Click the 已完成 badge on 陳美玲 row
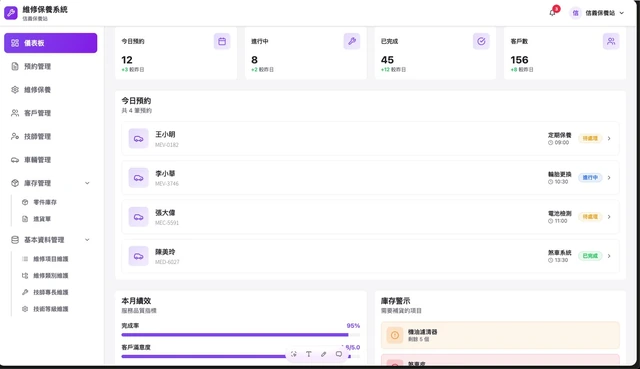The width and height of the screenshot is (640, 369). click(x=590, y=256)
